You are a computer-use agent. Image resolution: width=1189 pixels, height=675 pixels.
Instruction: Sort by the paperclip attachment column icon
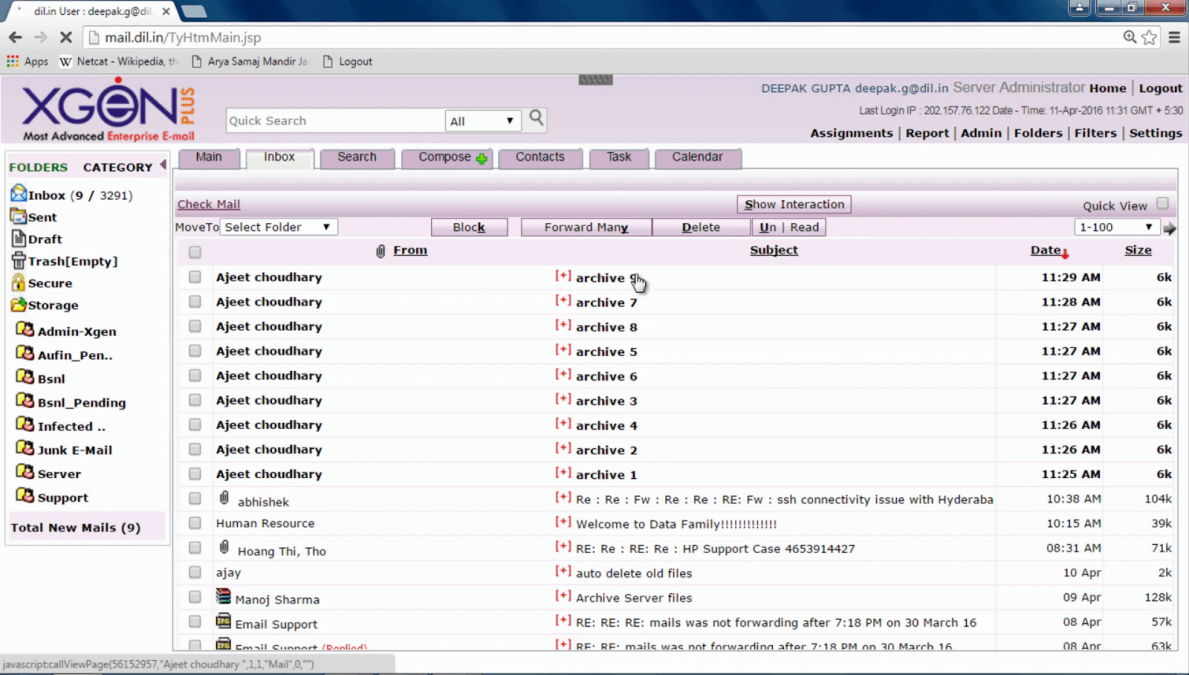[x=380, y=250]
